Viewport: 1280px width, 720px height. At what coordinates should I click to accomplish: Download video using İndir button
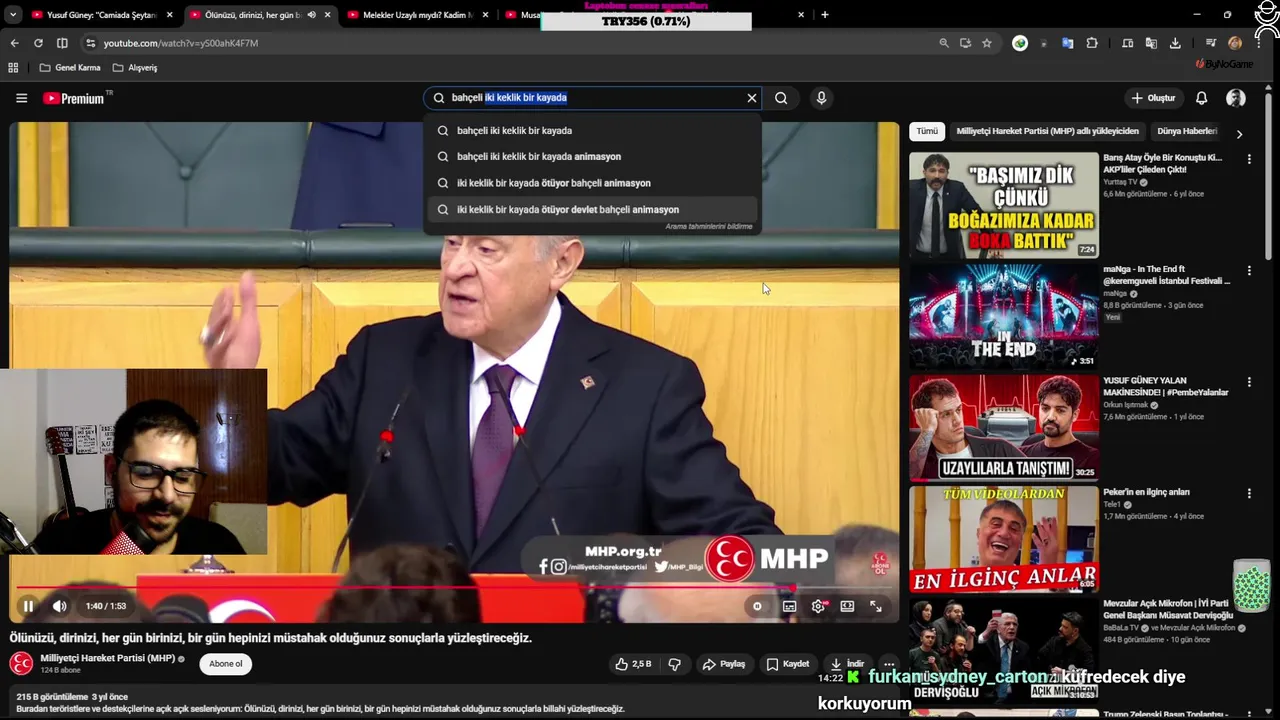pos(847,664)
